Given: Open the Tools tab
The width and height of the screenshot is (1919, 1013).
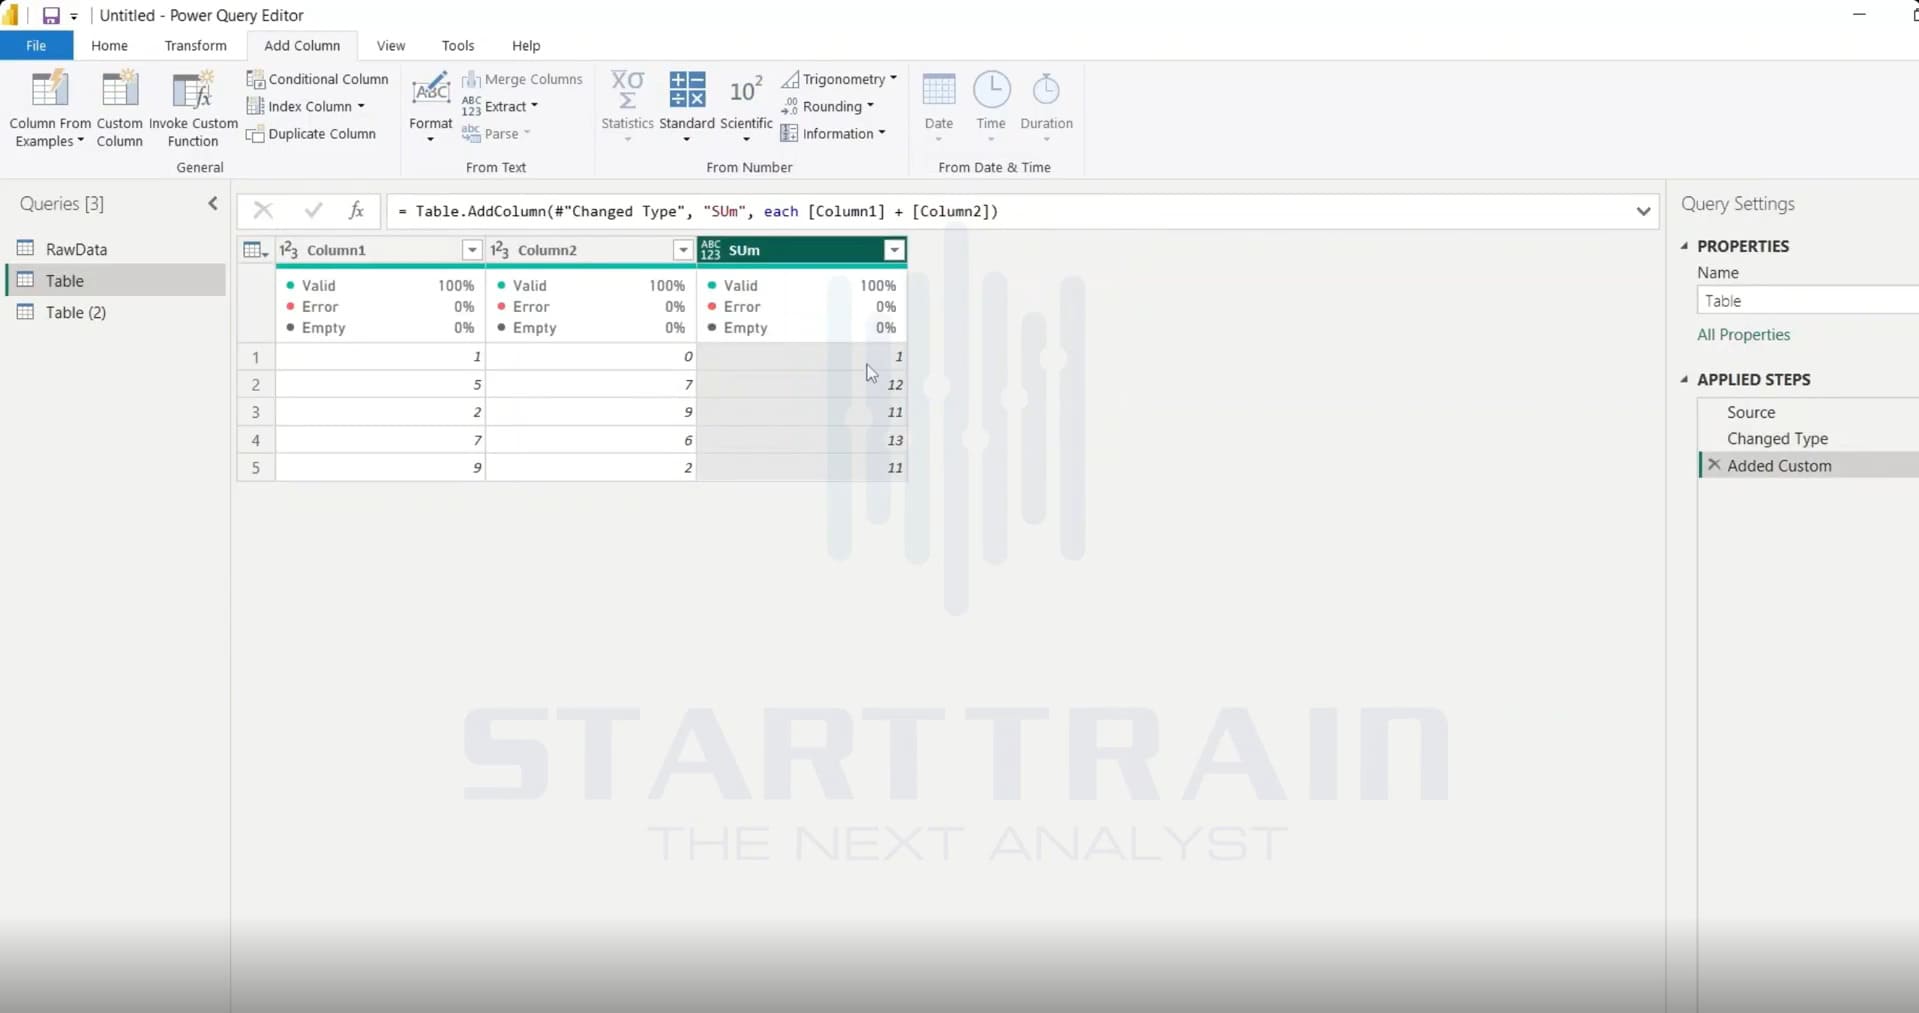Looking at the screenshot, I should [458, 46].
